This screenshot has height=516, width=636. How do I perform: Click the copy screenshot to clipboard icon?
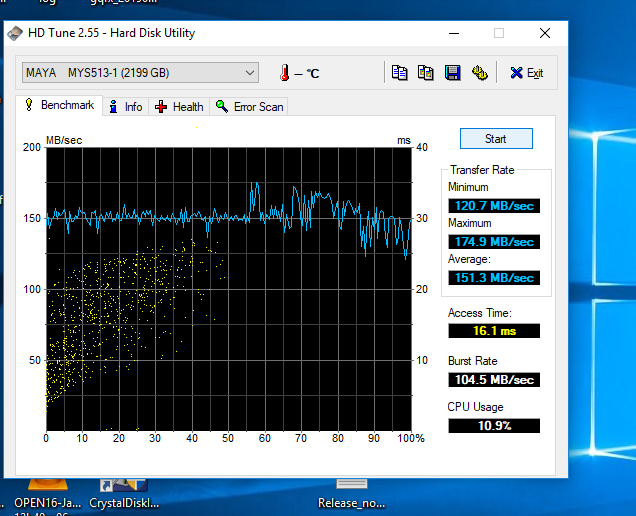point(425,73)
